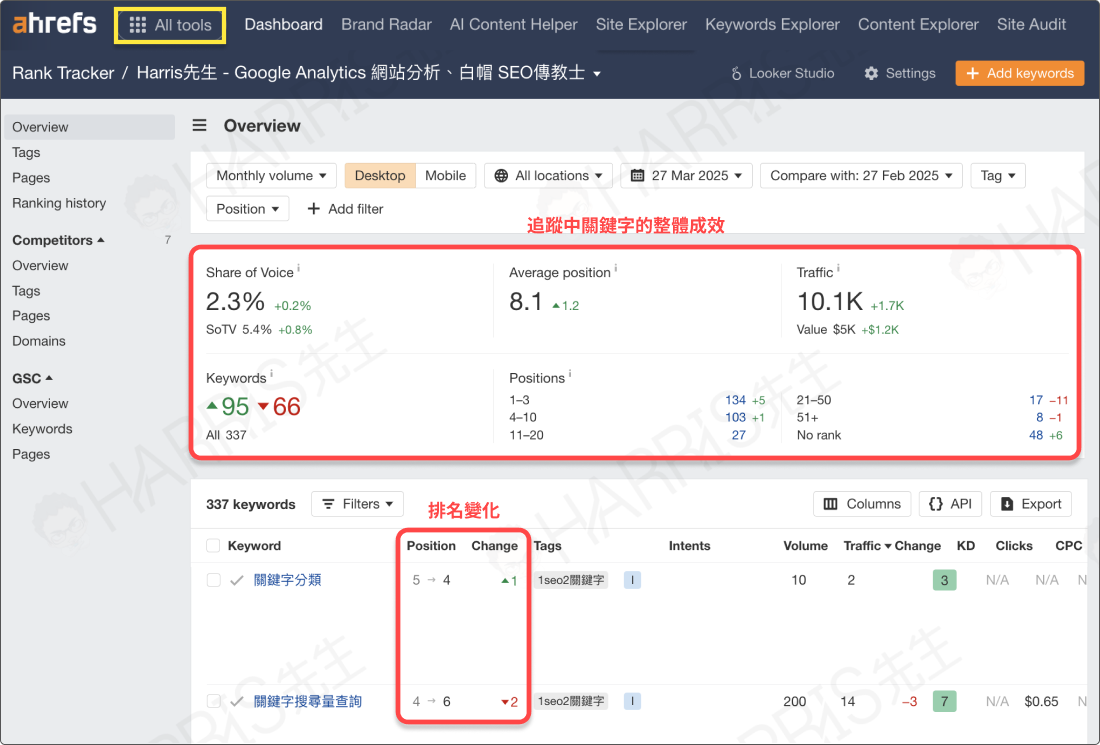
Task: Click the Settings gear icon
Action: coord(871,73)
